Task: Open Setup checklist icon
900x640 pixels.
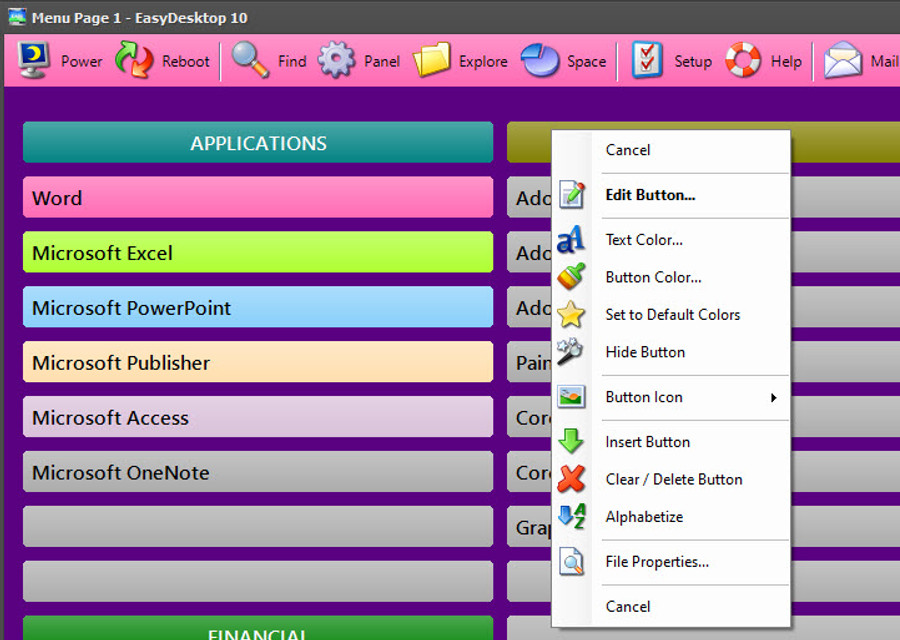Action: (647, 60)
